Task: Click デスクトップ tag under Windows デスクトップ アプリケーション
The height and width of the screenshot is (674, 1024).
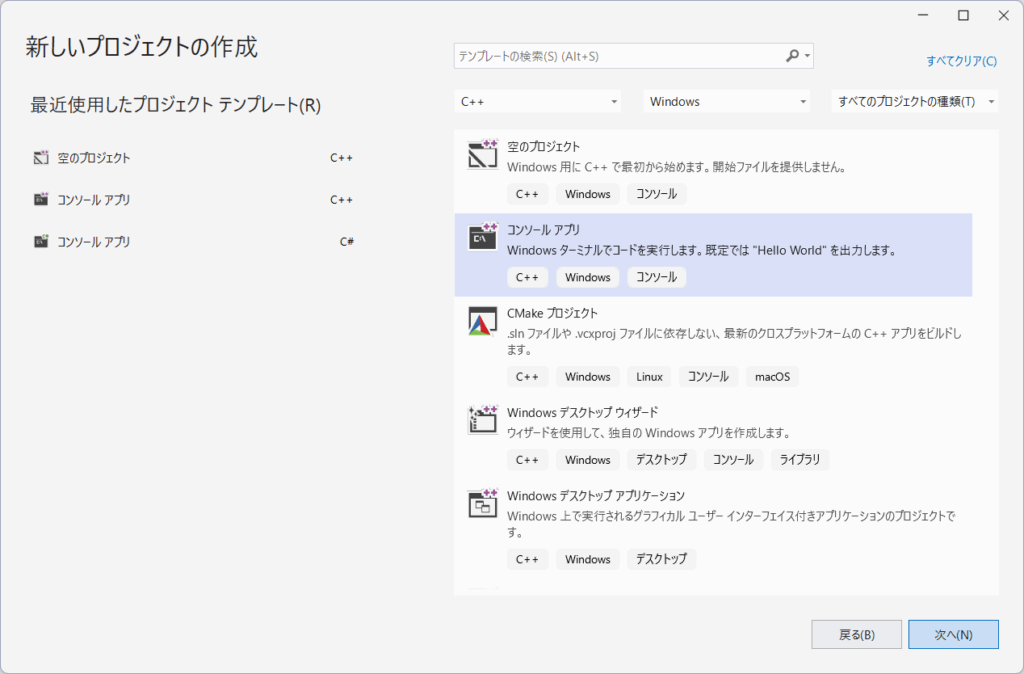Action: [662, 558]
